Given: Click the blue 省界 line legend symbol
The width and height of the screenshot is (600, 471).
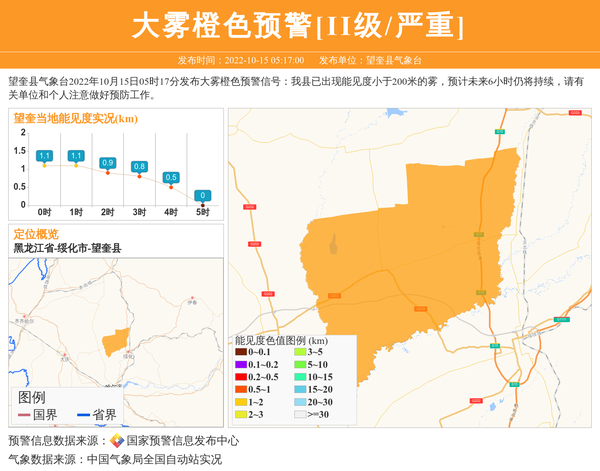Looking at the screenshot, I should click(82, 415).
